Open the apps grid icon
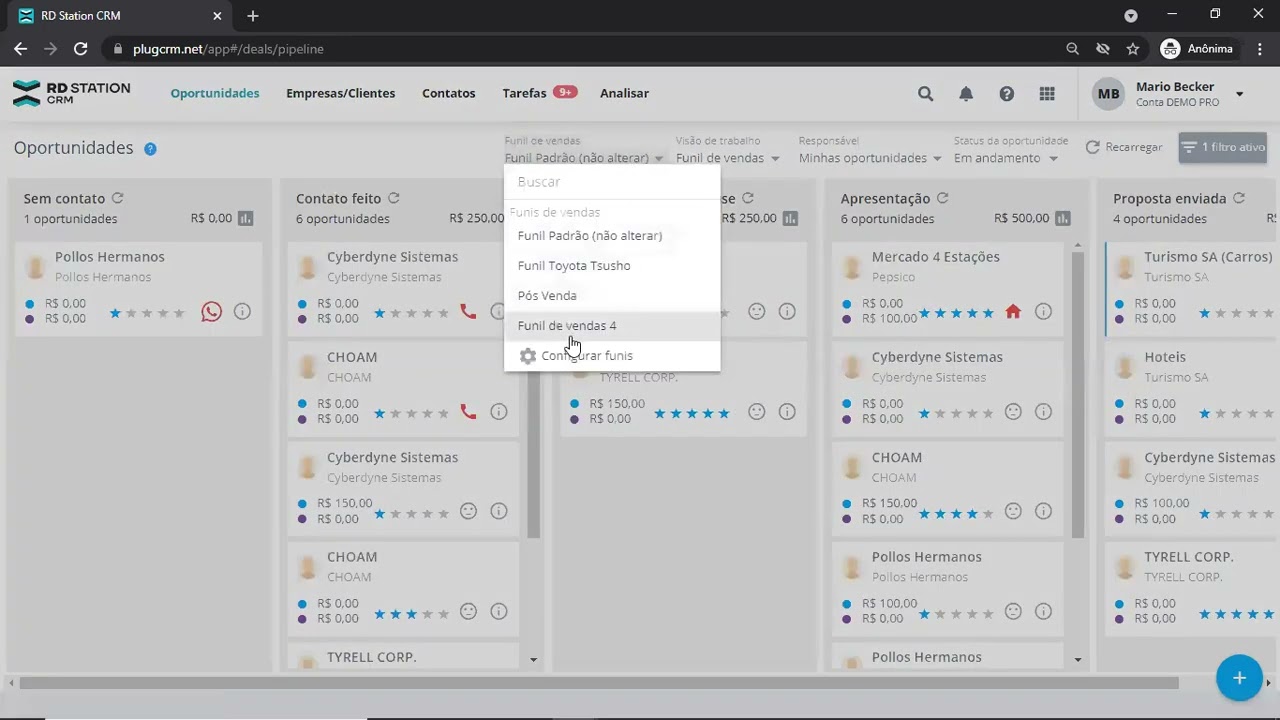The image size is (1280, 720). 1047,94
